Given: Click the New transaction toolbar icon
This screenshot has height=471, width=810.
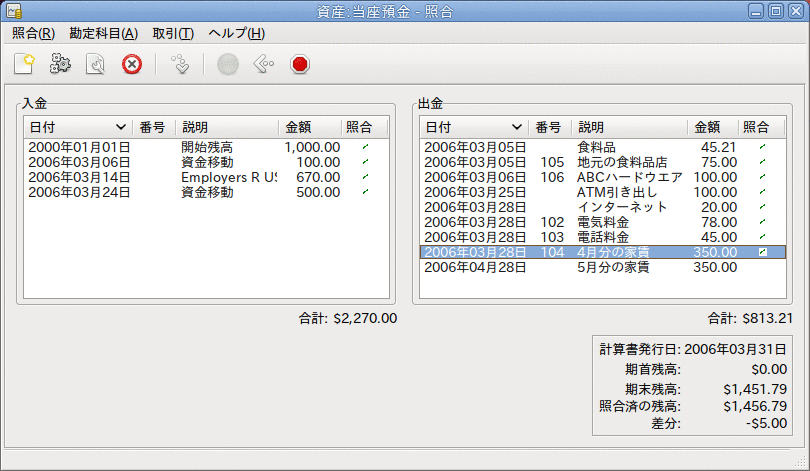Looking at the screenshot, I should (x=24, y=65).
